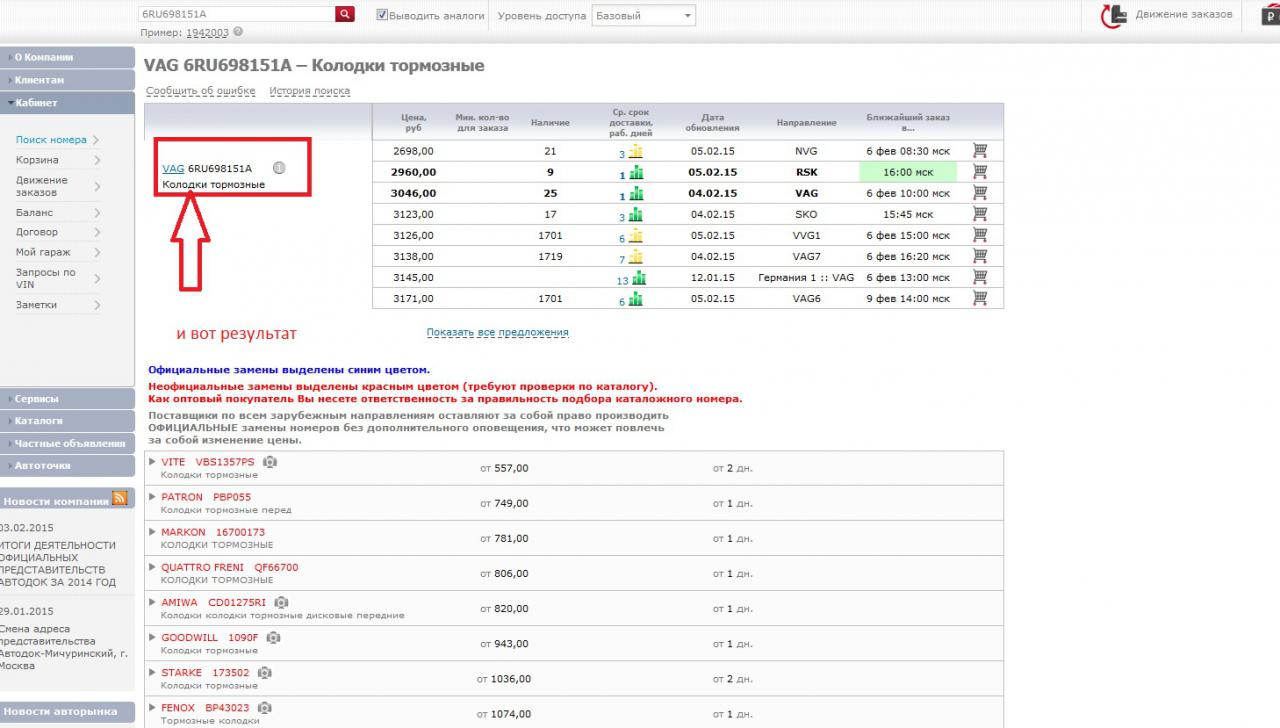Open the photo icon for FENOX BP43023
Image resolution: width=1280 pixels, height=728 pixels.
(x=263, y=708)
